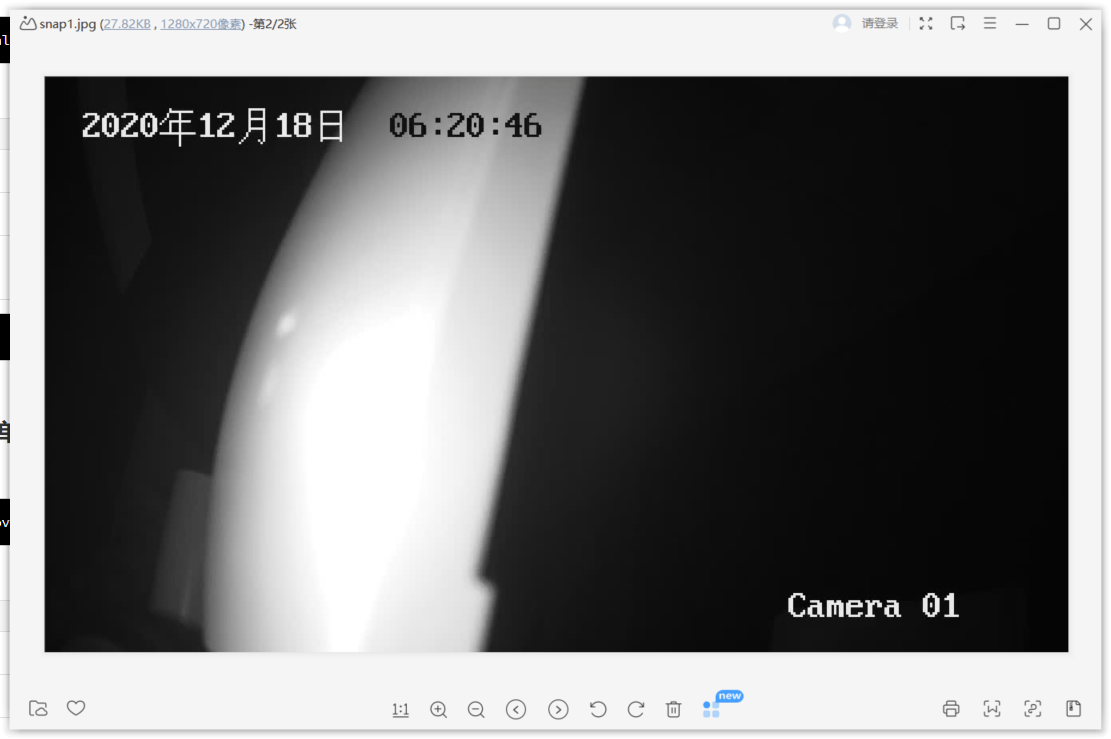This screenshot has width=1111, height=739.
Task: Zoom in on the image
Action: tap(438, 709)
